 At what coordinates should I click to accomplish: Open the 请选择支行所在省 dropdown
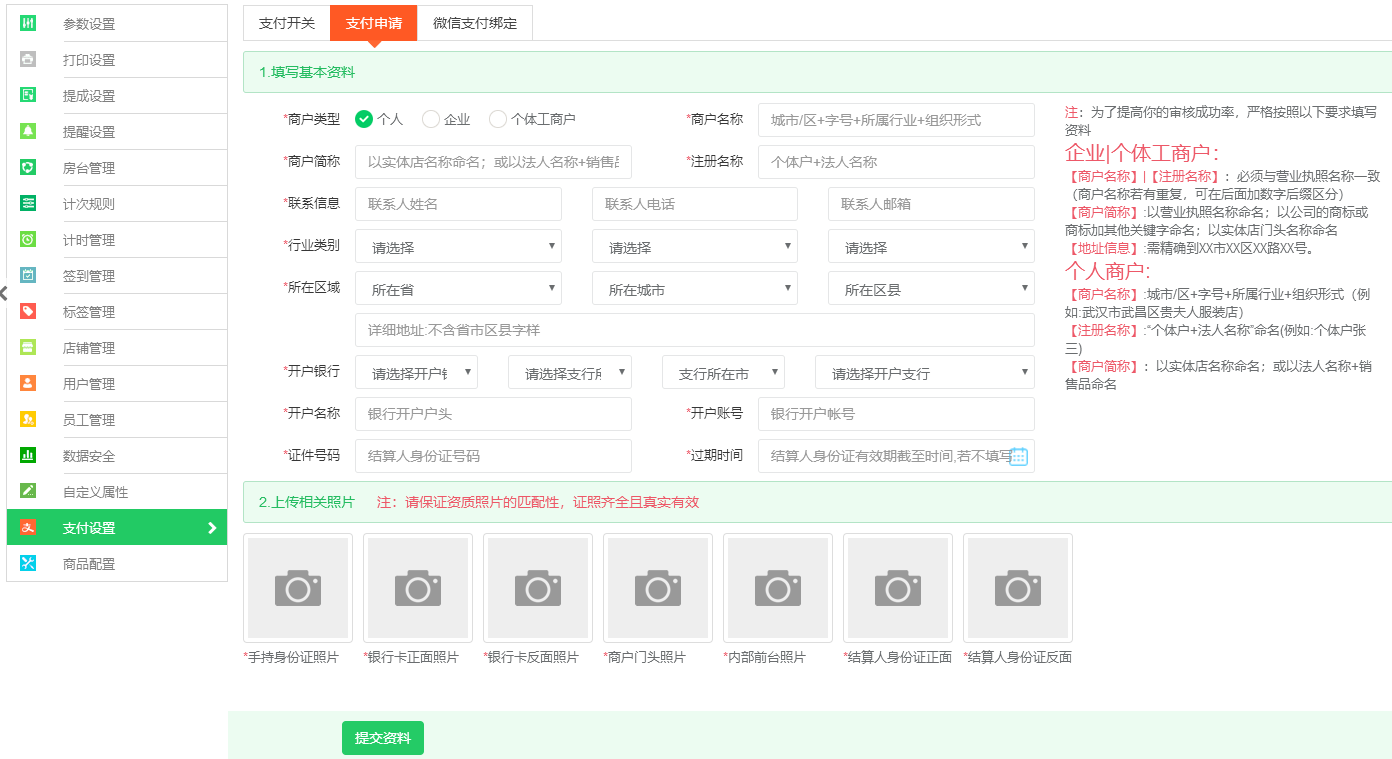[570, 373]
